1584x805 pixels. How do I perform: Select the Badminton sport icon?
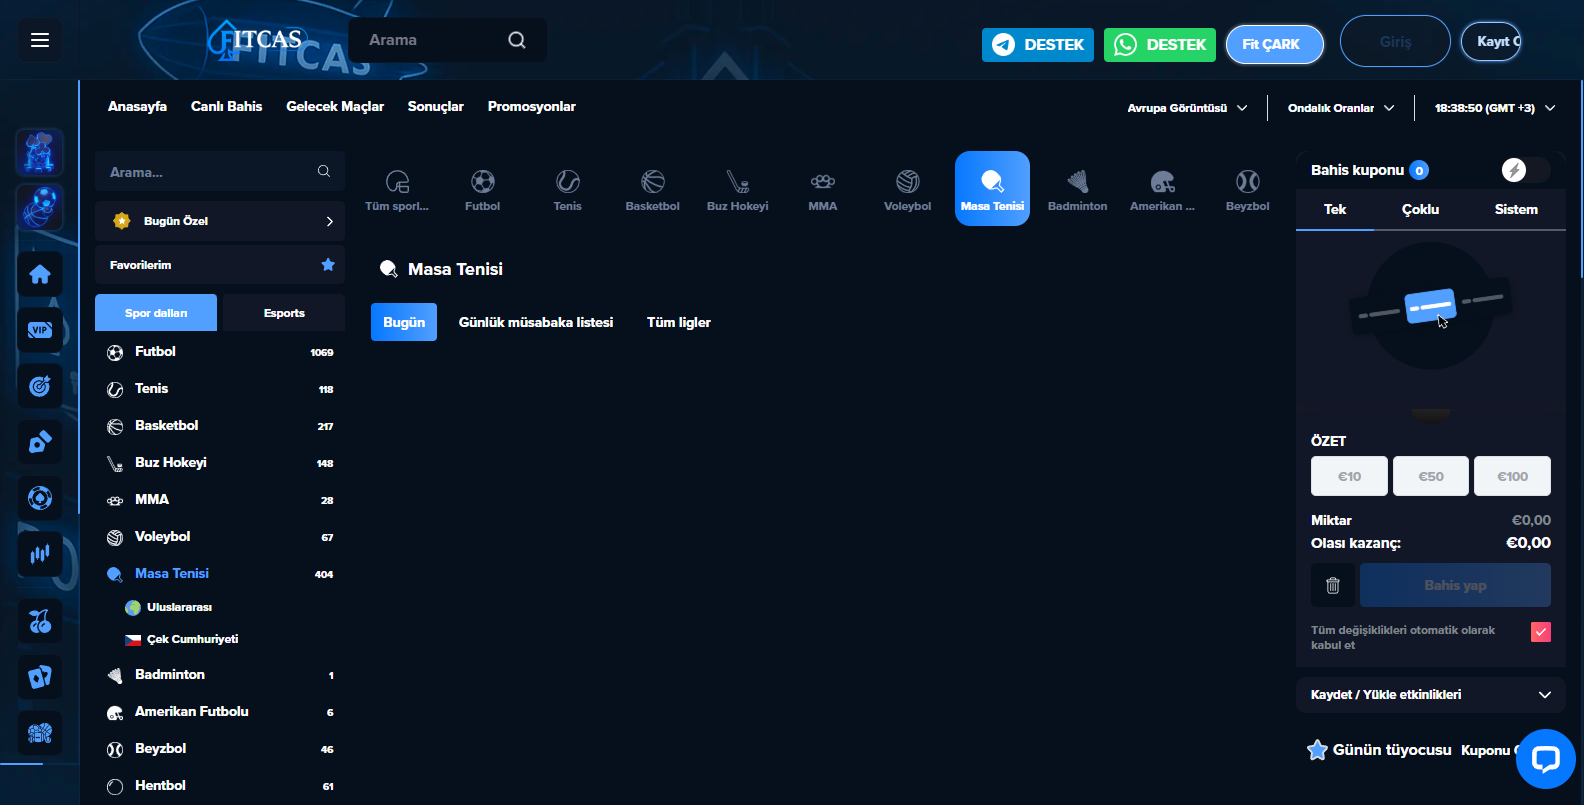pyautogui.click(x=1077, y=189)
